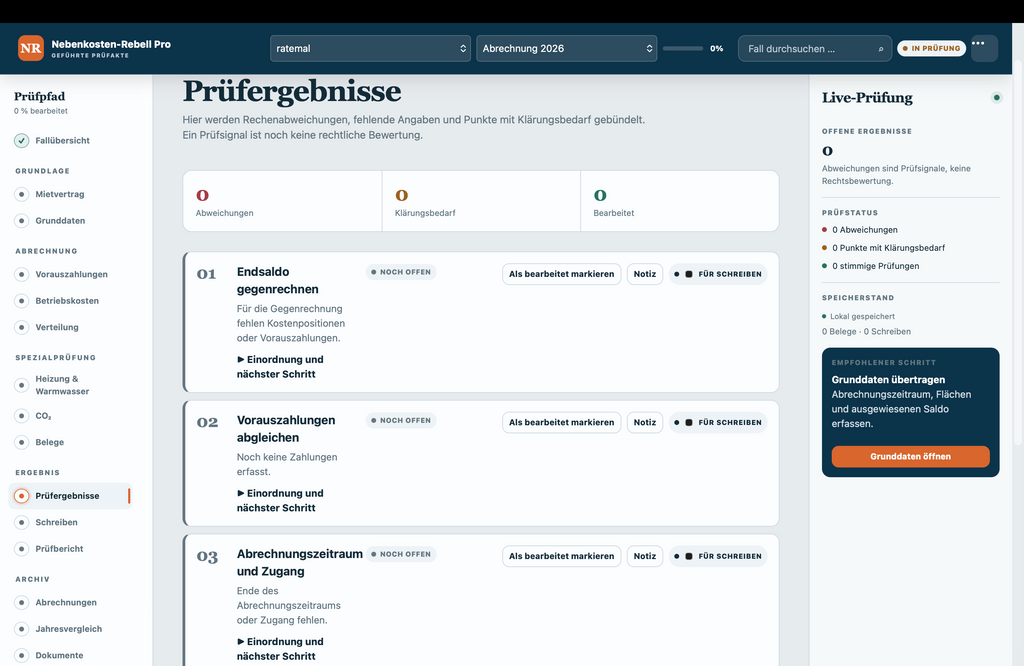Mark Endsaldo gegenrechnen as bearbeitet
Viewport: 1024px width, 666px height.
pos(562,274)
